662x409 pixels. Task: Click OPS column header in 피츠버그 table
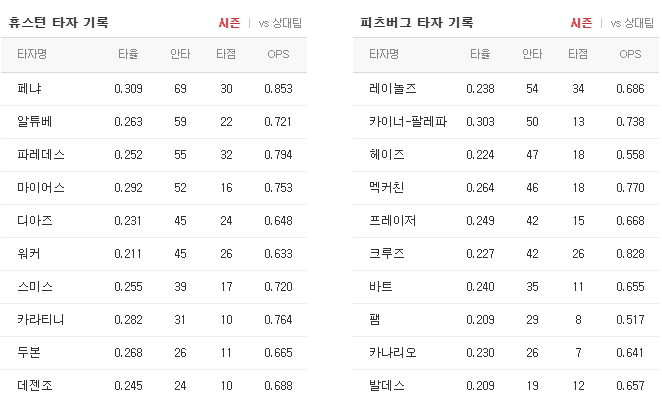coord(630,54)
